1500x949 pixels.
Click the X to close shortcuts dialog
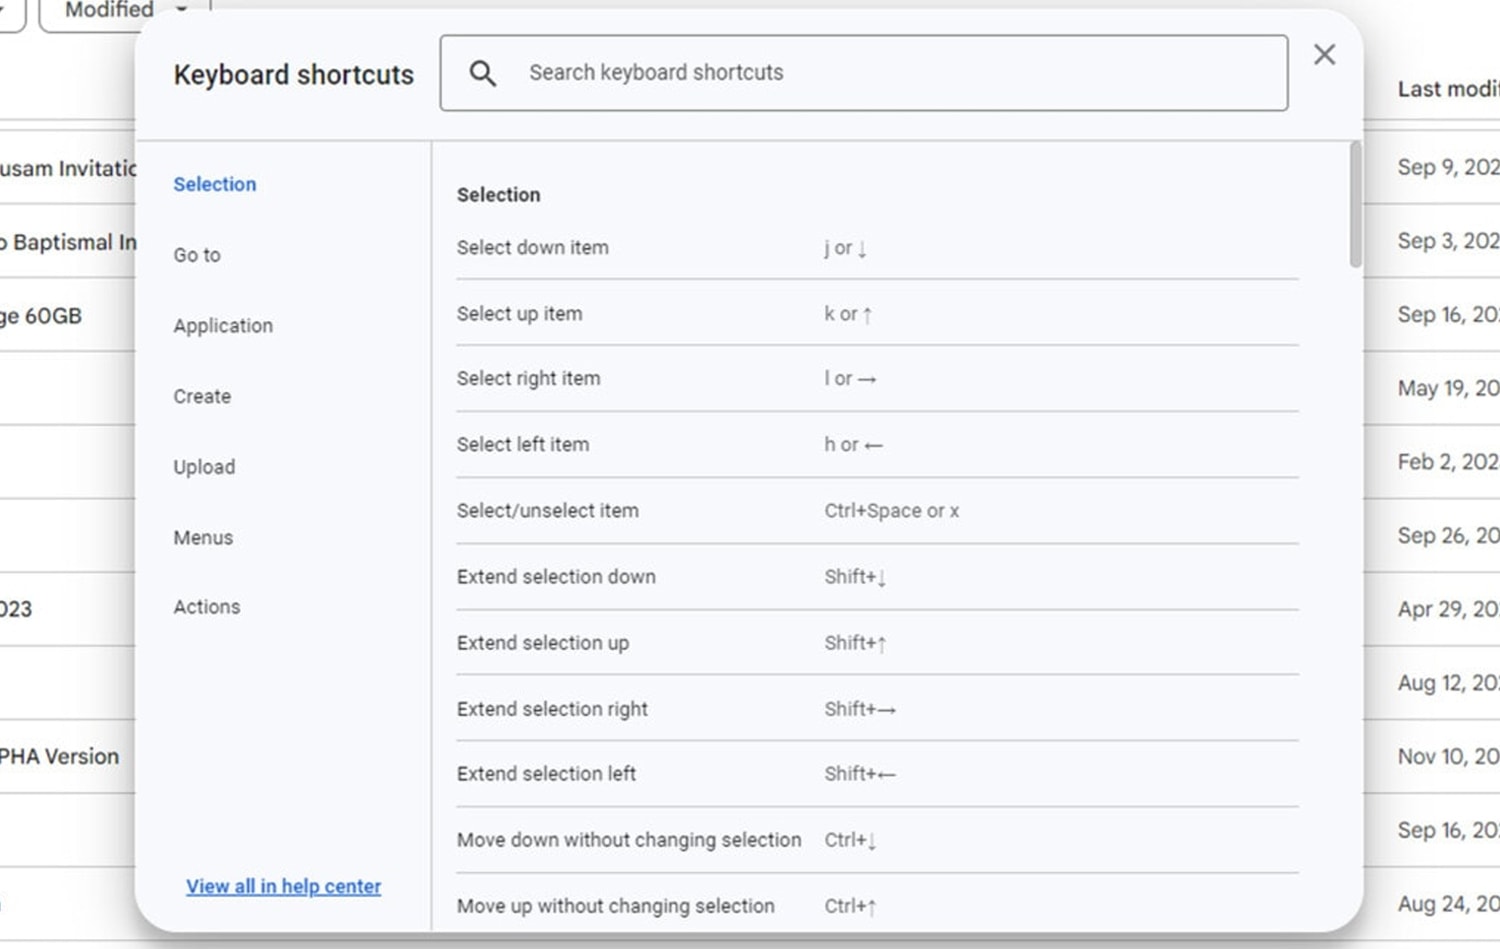click(x=1325, y=55)
